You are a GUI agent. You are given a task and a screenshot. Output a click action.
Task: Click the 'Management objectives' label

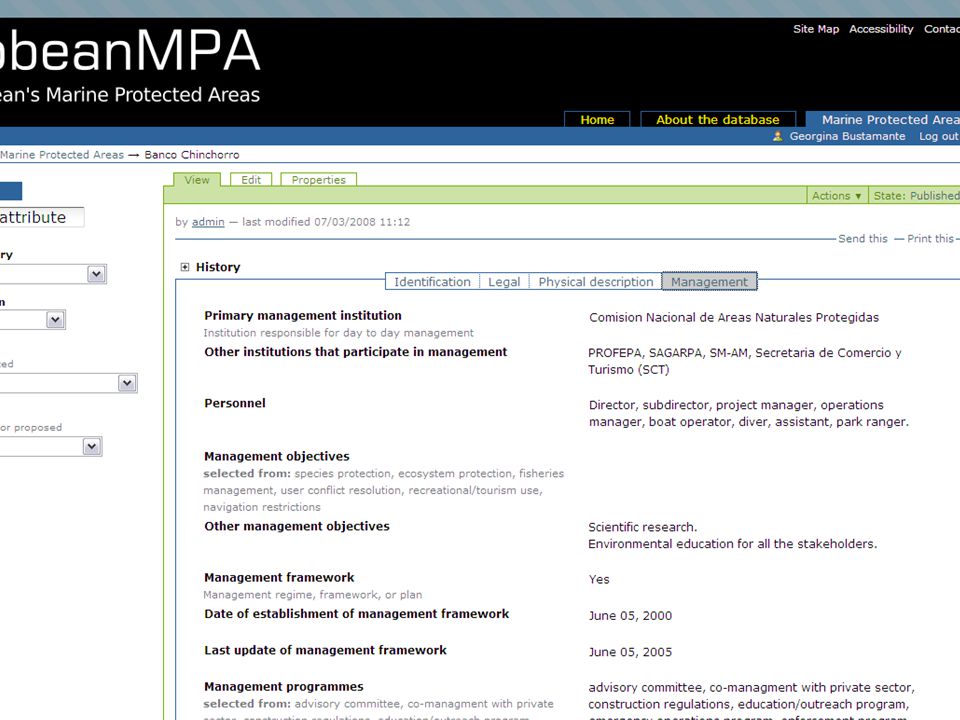coord(277,456)
